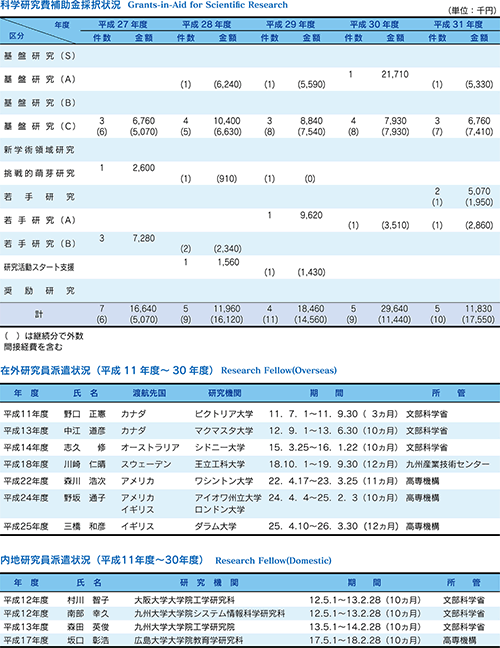The image size is (500, 648).
Task: Select the 若手研究（B） row label
Action: tap(40, 244)
